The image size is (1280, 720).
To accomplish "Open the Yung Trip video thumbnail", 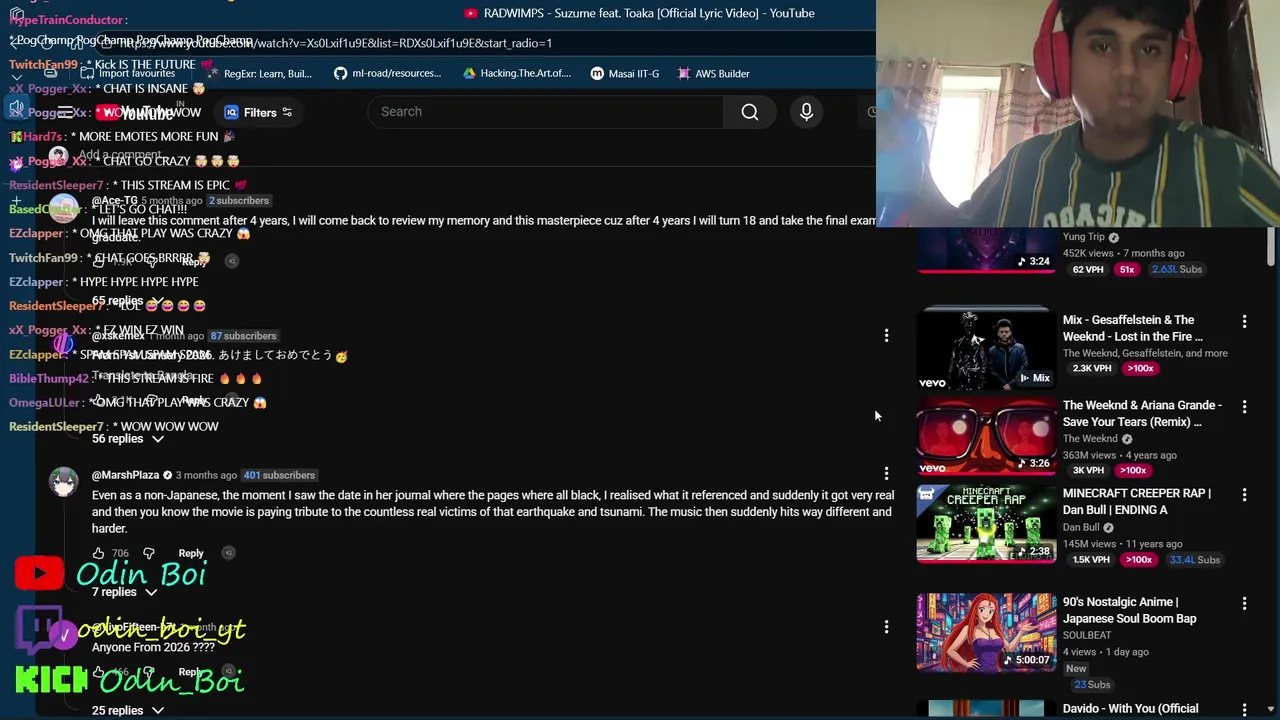I will point(986,250).
